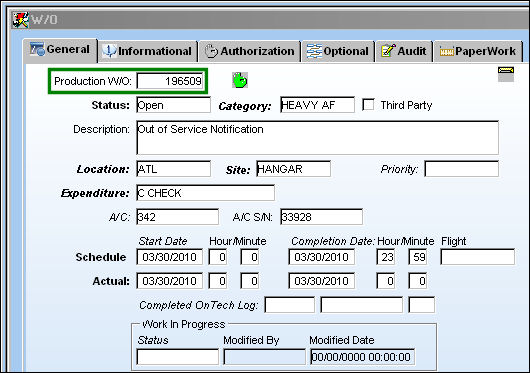Switch to the Optional tab
The height and width of the screenshot is (373, 530).
coord(338,51)
